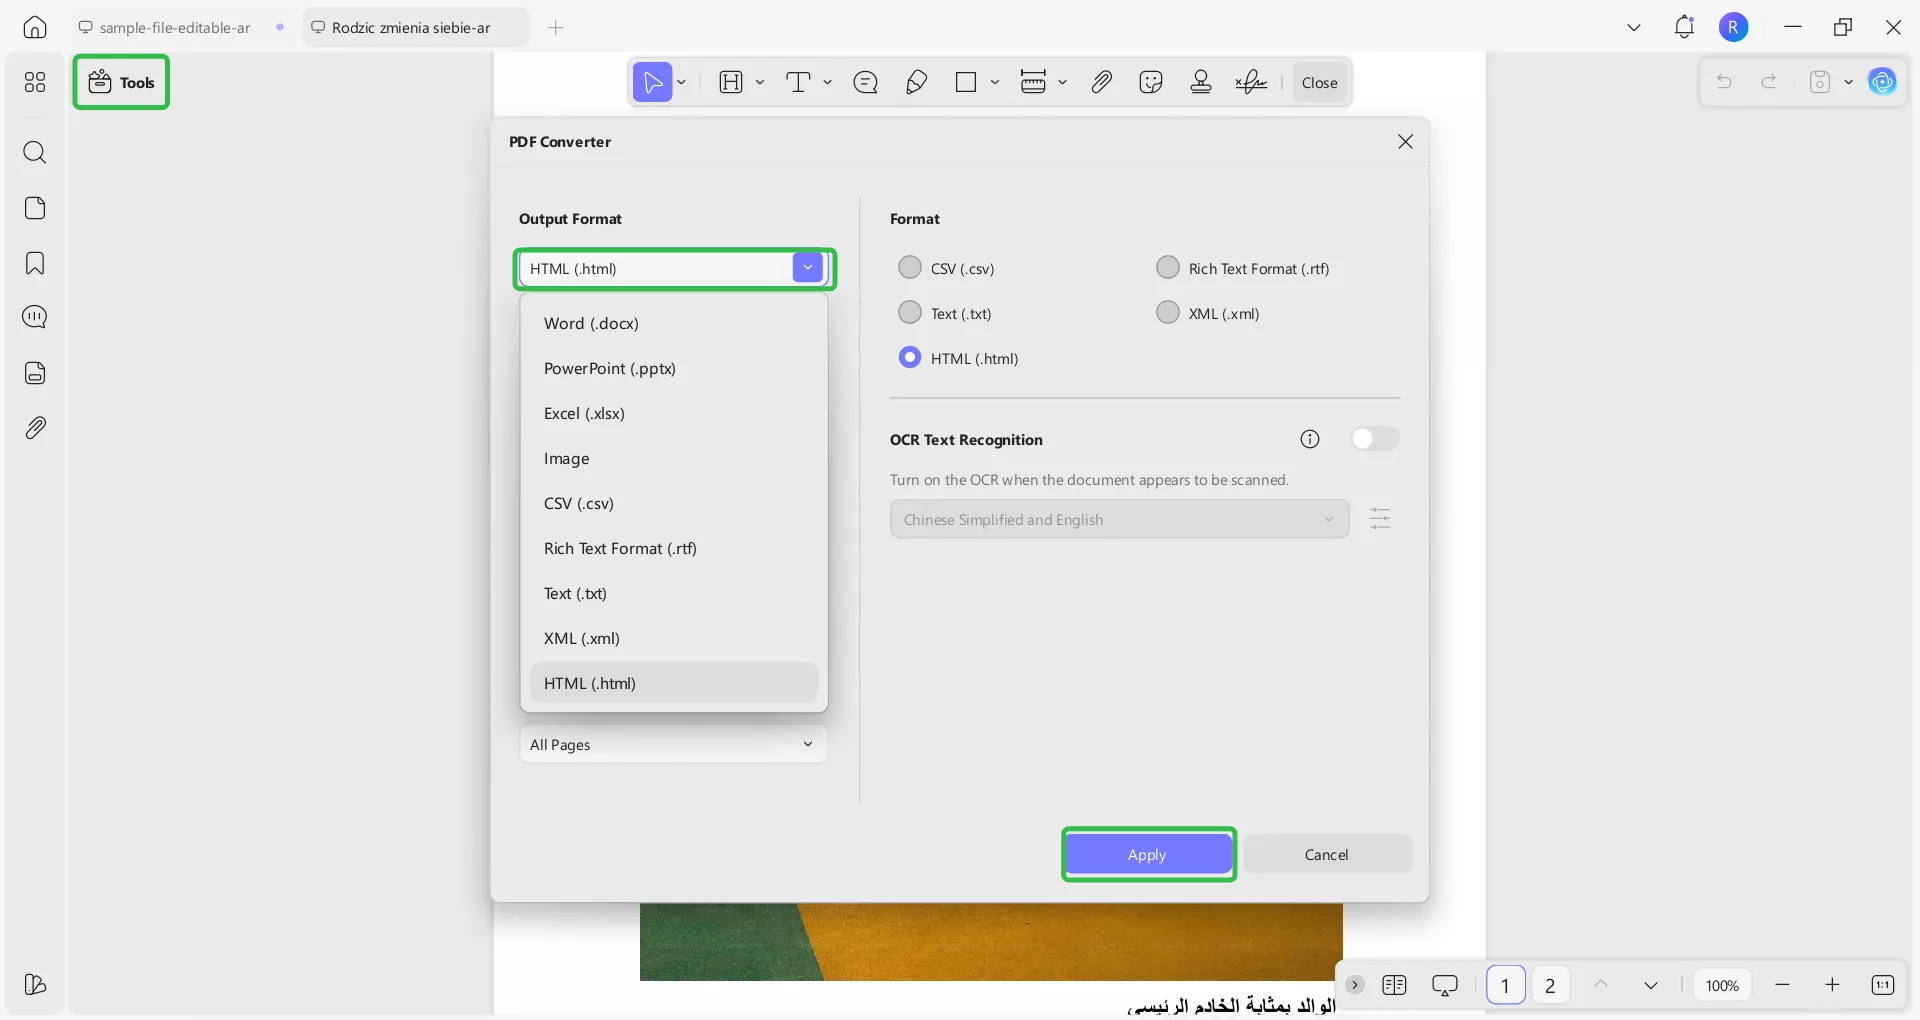The width and height of the screenshot is (1920, 1020).
Task: Select the pencil drawing tool
Action: [916, 82]
